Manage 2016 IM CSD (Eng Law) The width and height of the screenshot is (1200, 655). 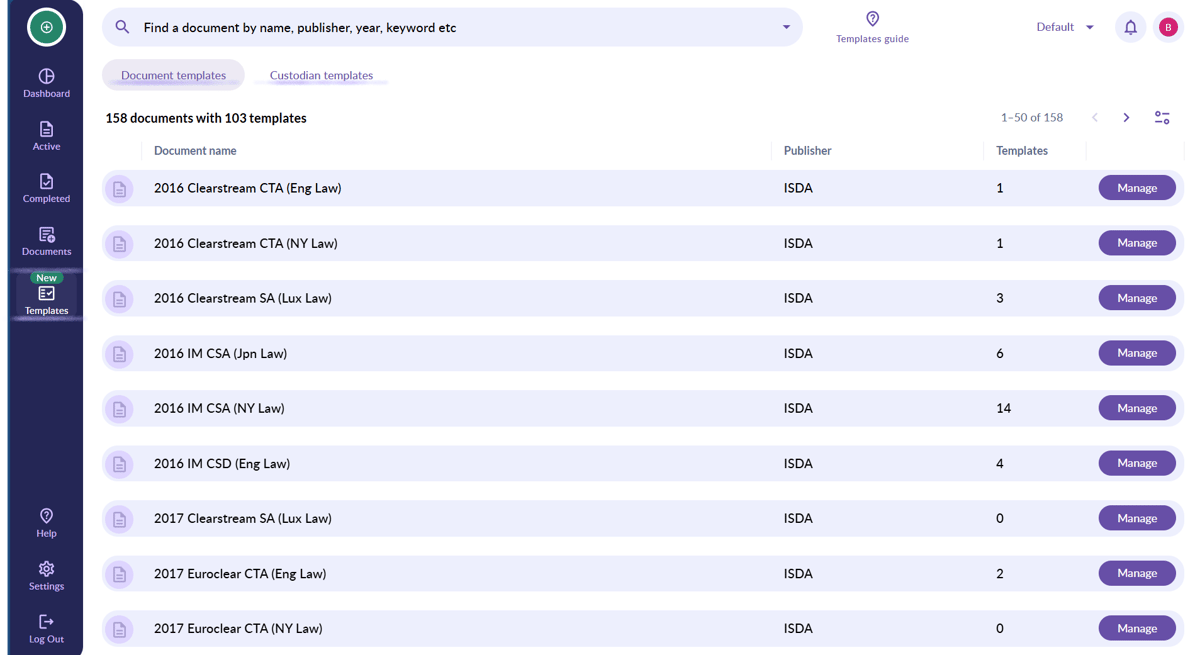tap(1137, 463)
